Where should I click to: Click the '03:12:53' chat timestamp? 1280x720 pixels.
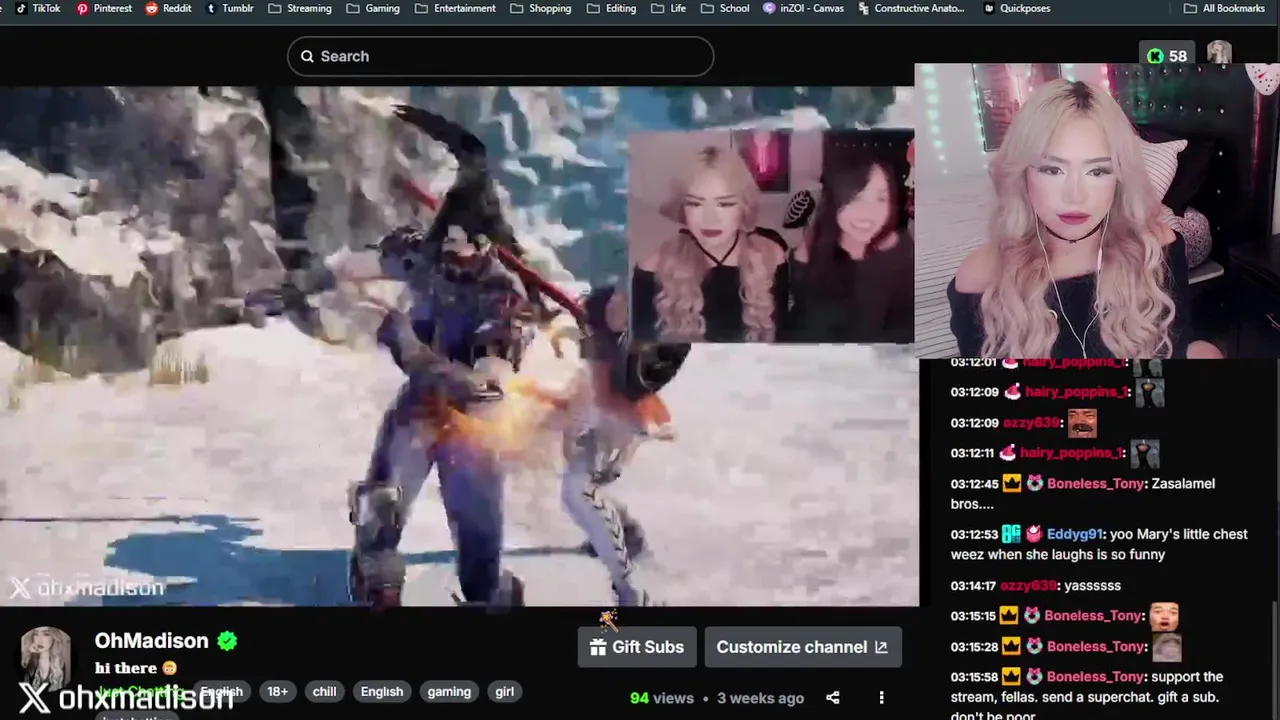pos(973,534)
